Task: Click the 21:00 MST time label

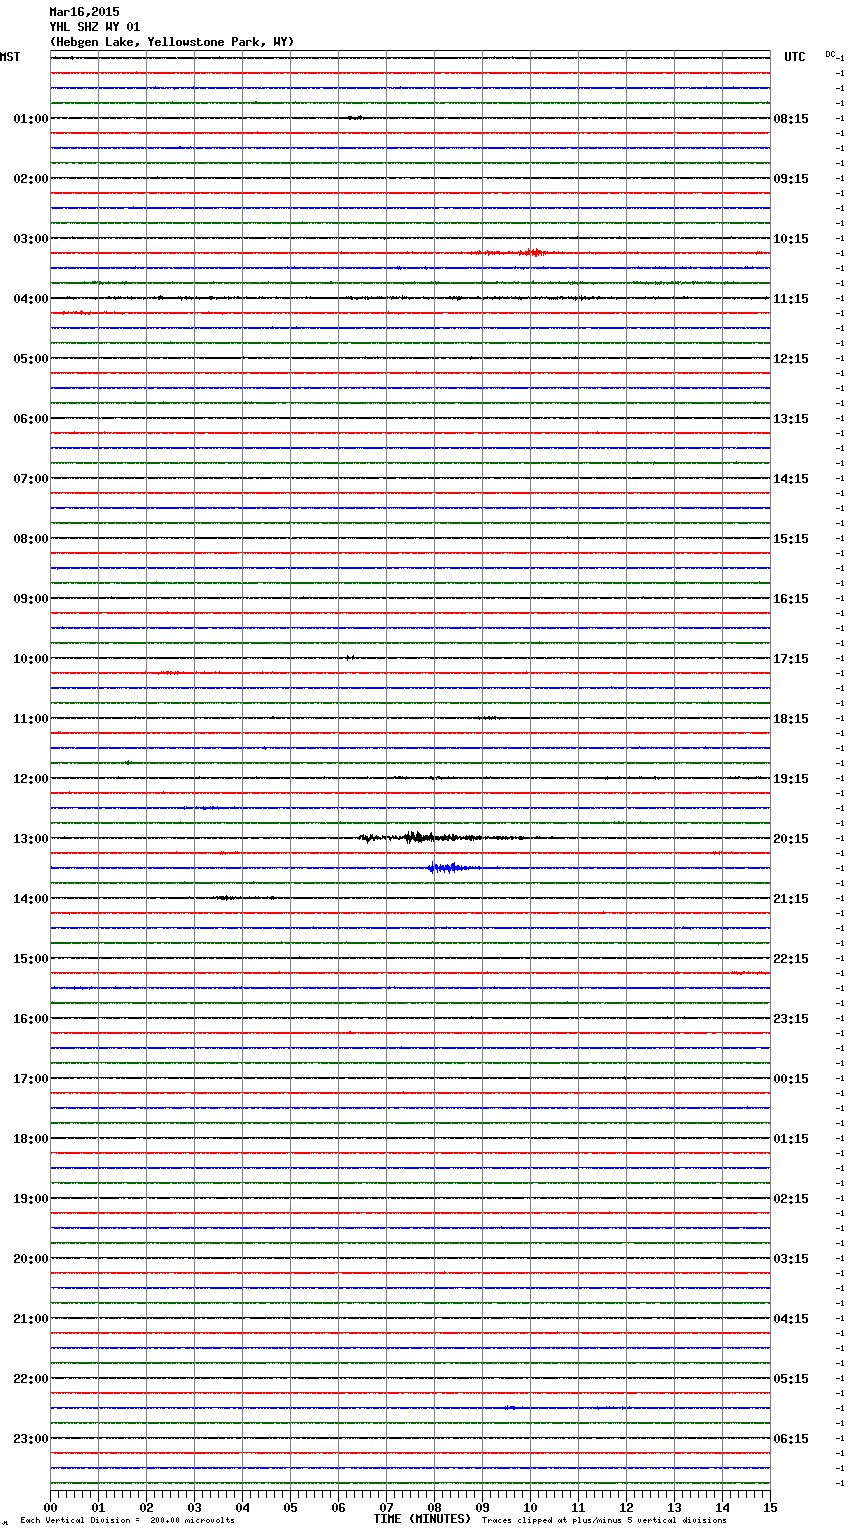Action: pos(31,1319)
